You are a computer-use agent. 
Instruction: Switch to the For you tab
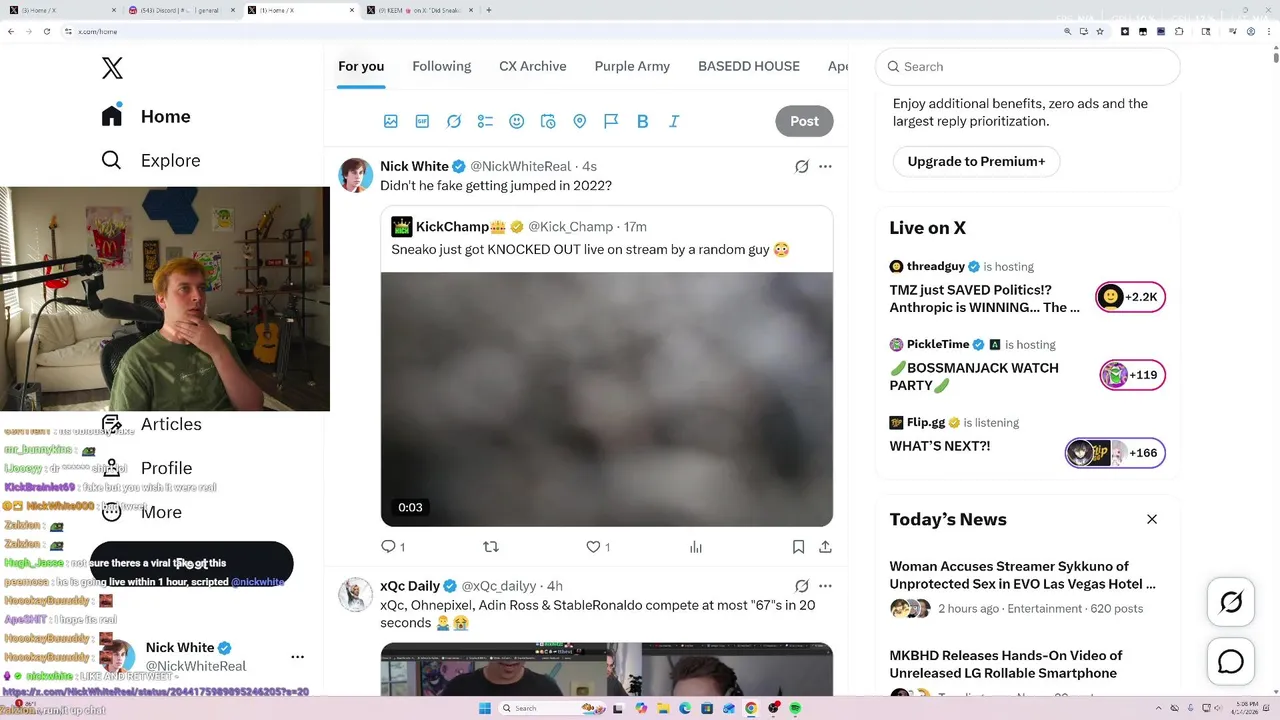pos(361,66)
